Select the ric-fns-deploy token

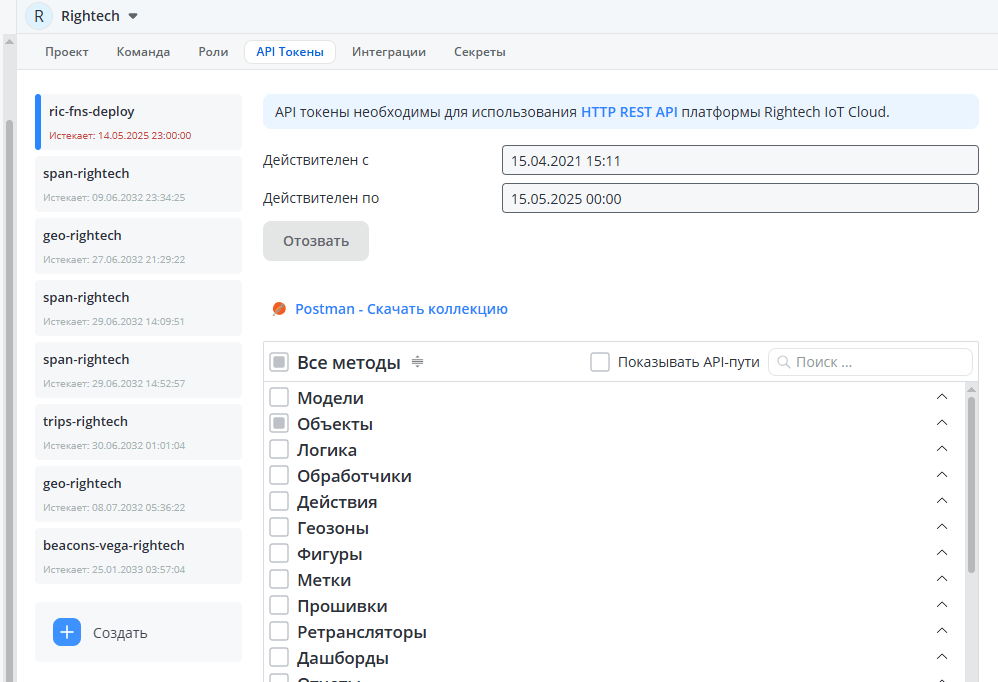pos(139,122)
